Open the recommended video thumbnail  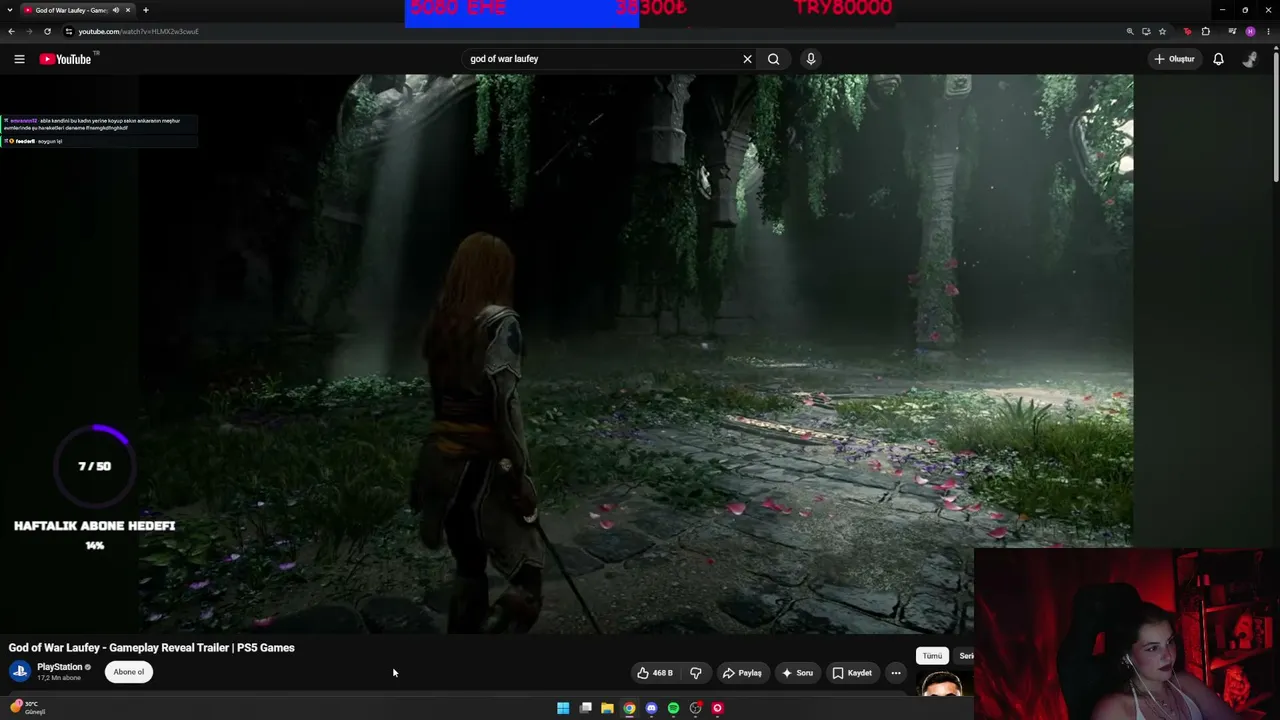click(940, 685)
